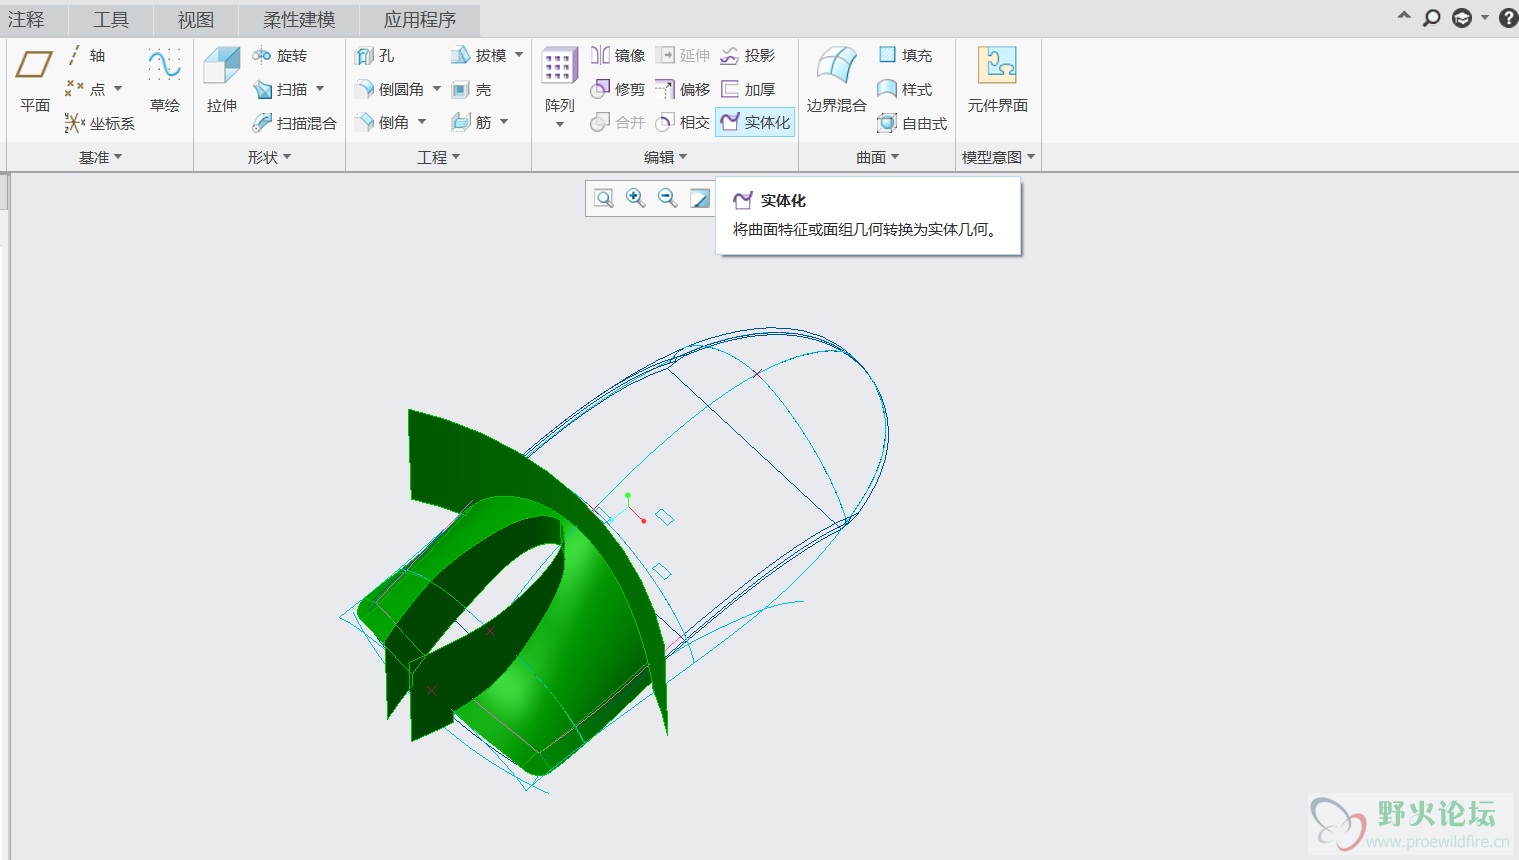This screenshot has height=860, width=1519.
Task: Select the 平面 (Plane) datum tool
Action: click(x=34, y=80)
